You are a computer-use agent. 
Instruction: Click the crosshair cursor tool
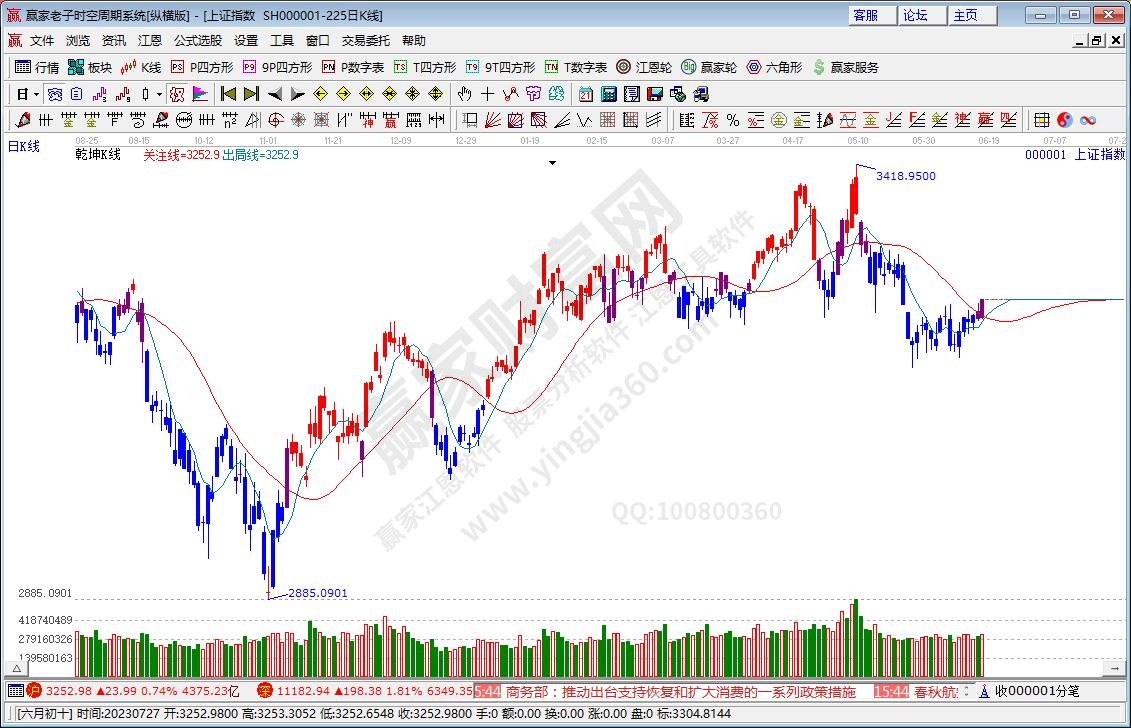click(x=487, y=94)
